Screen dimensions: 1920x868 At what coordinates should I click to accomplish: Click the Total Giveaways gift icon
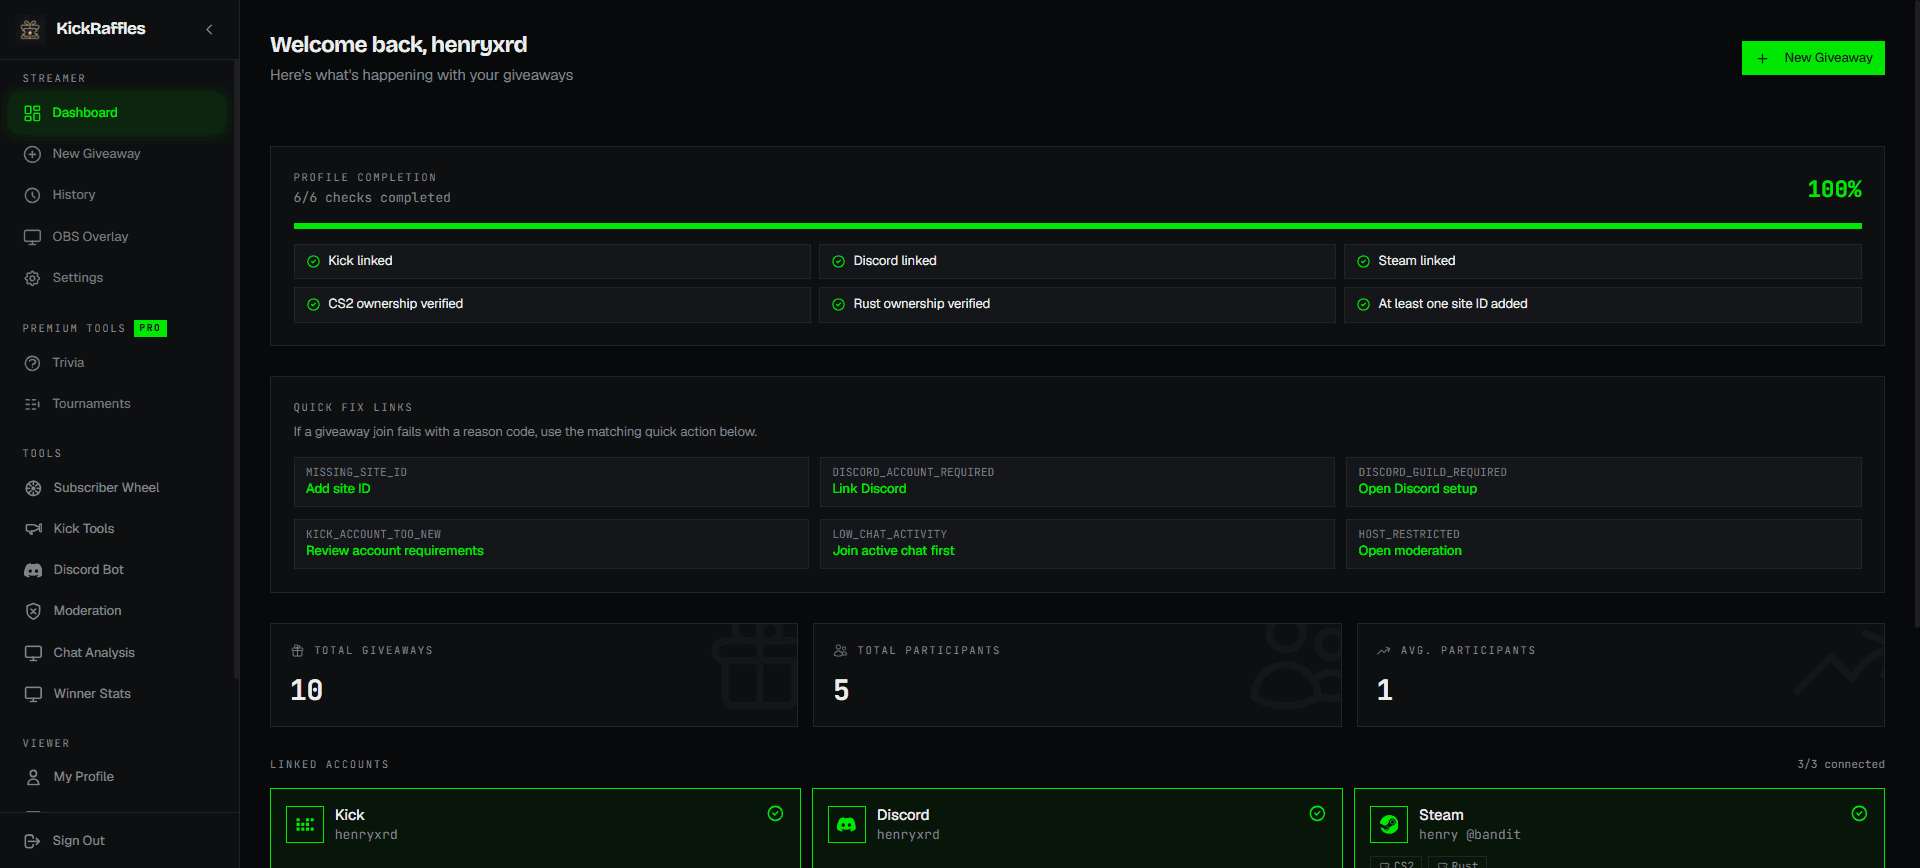click(x=297, y=651)
